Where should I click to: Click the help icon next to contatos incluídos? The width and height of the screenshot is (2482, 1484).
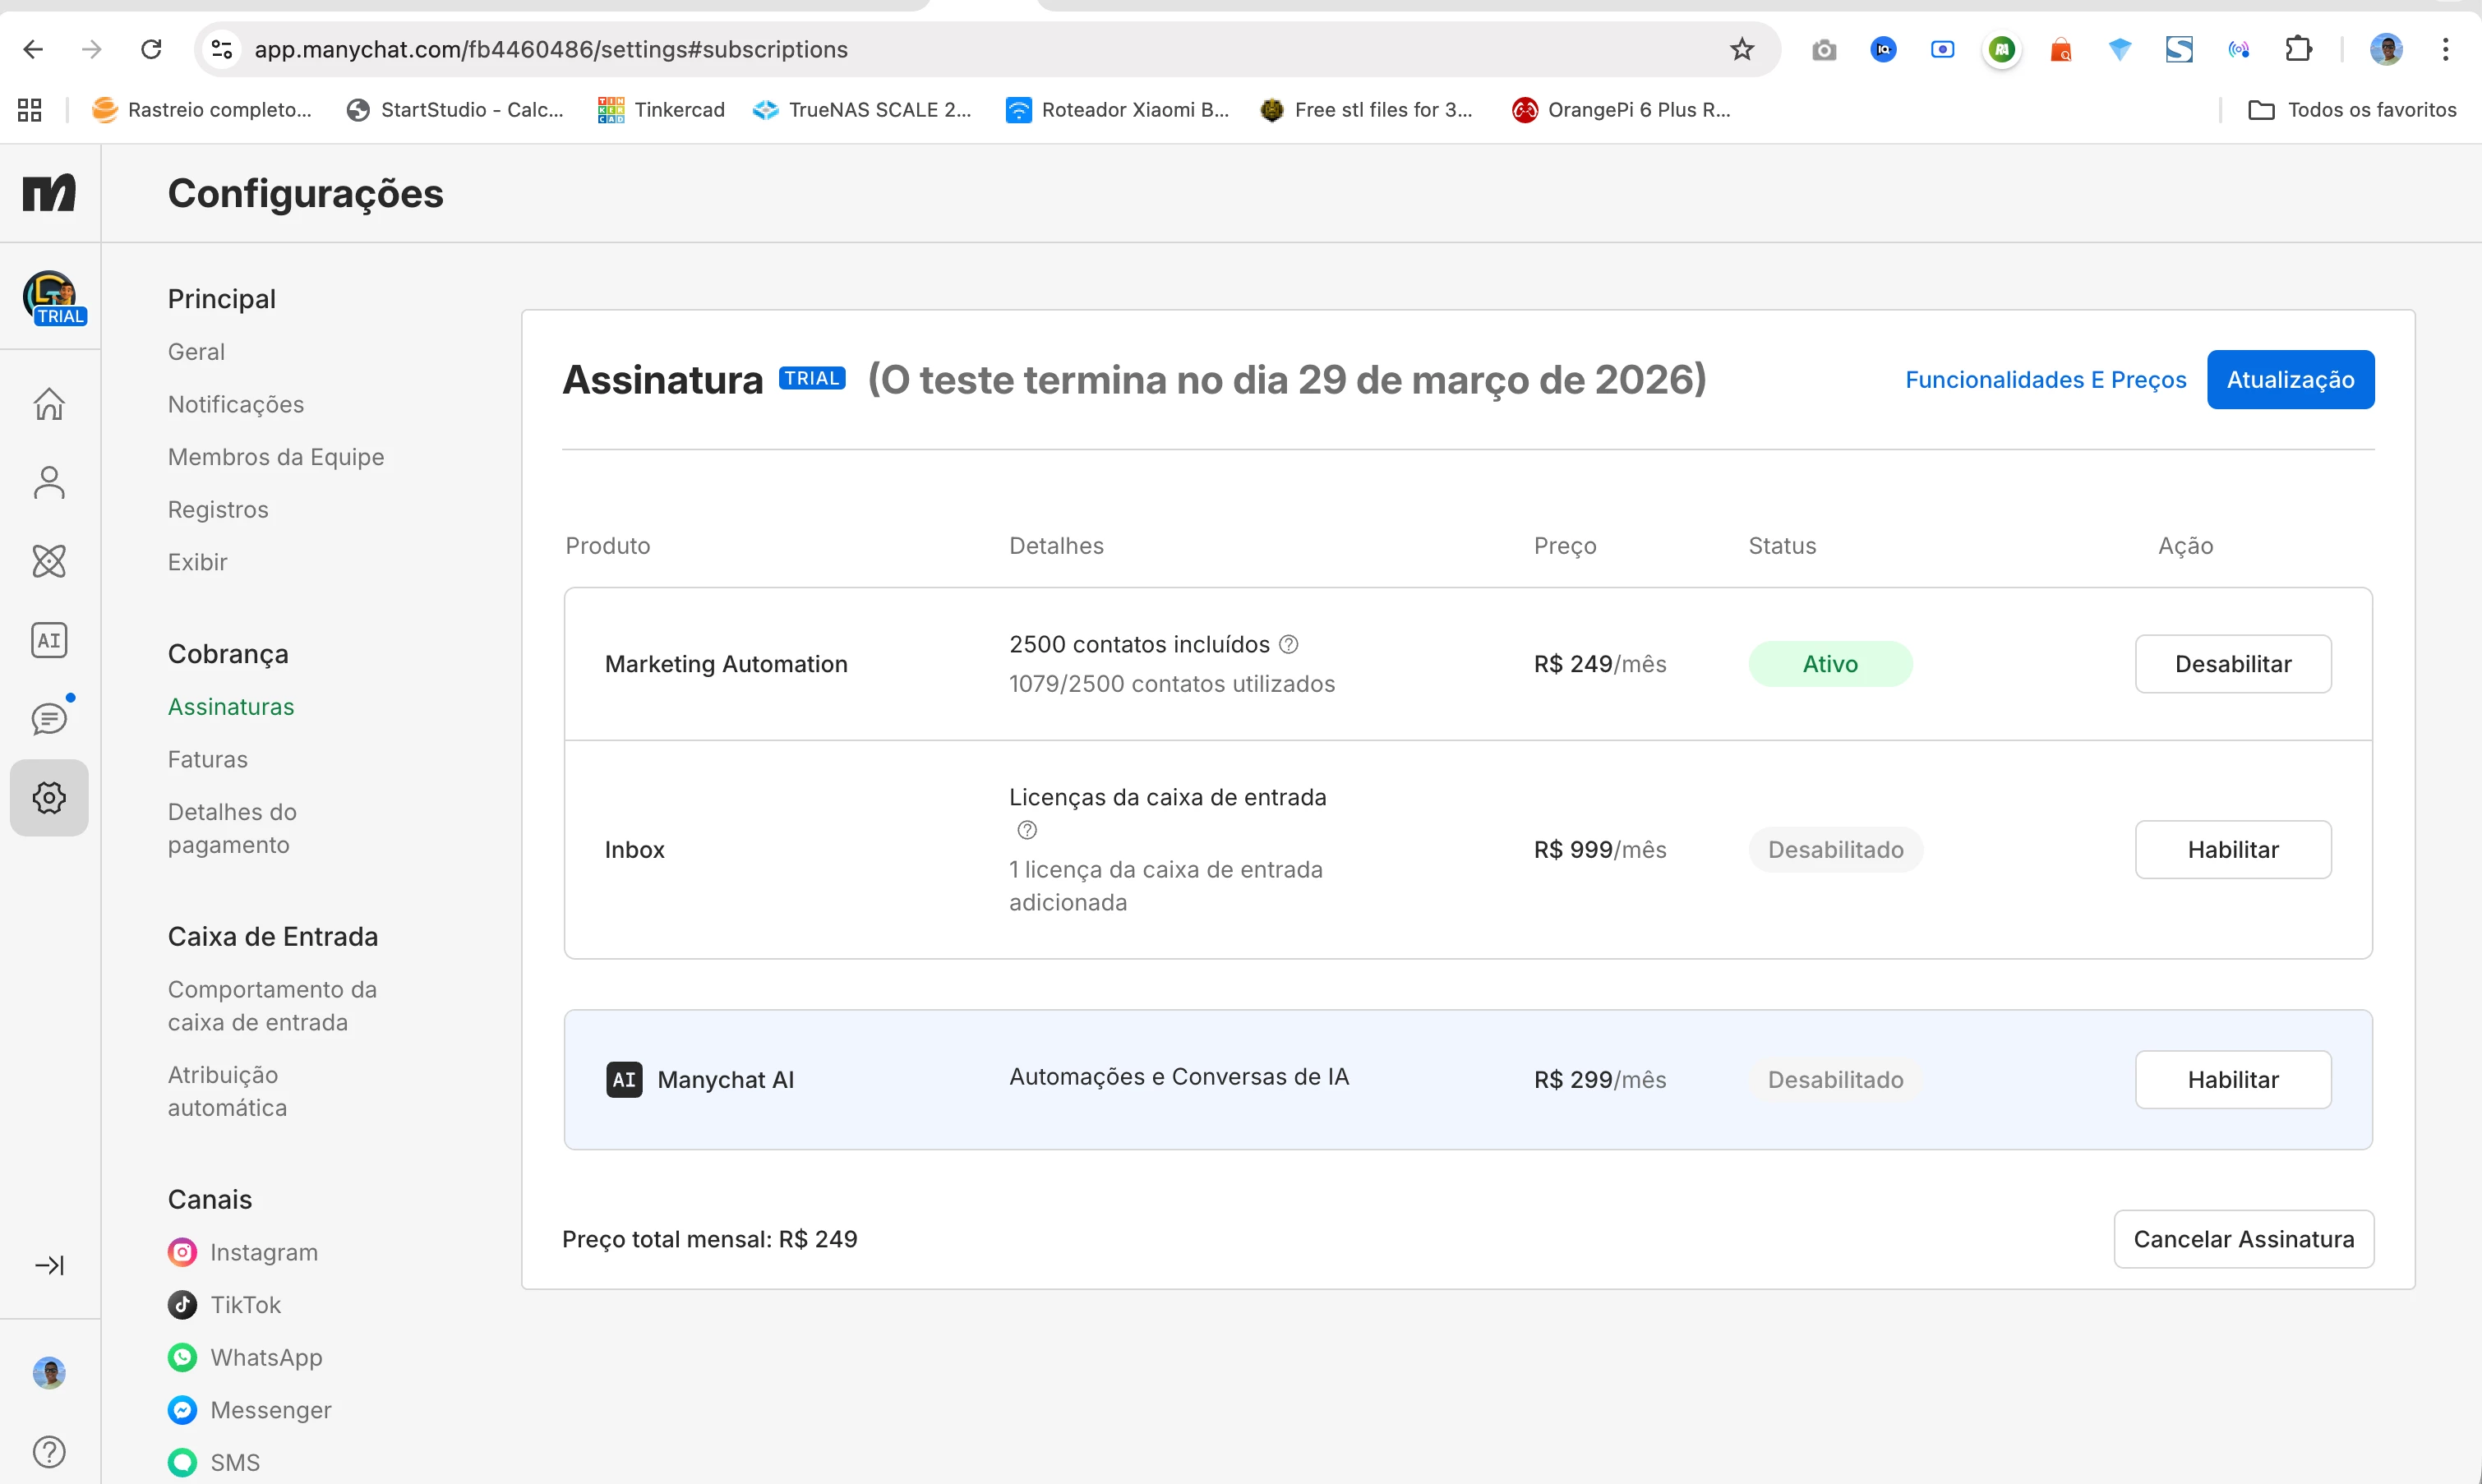[x=1289, y=645]
